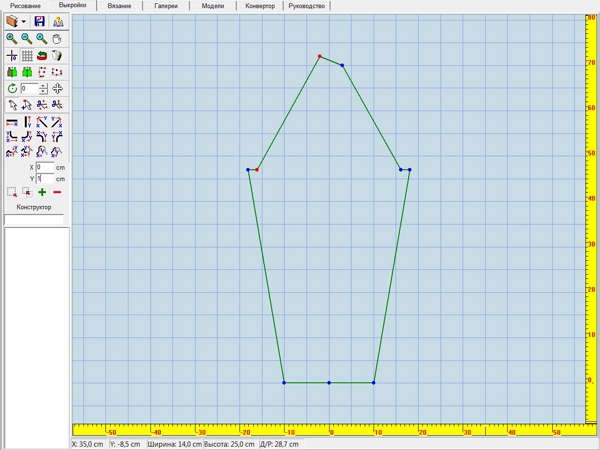Select the hand pan tool
600x450 pixels.
click(x=57, y=39)
